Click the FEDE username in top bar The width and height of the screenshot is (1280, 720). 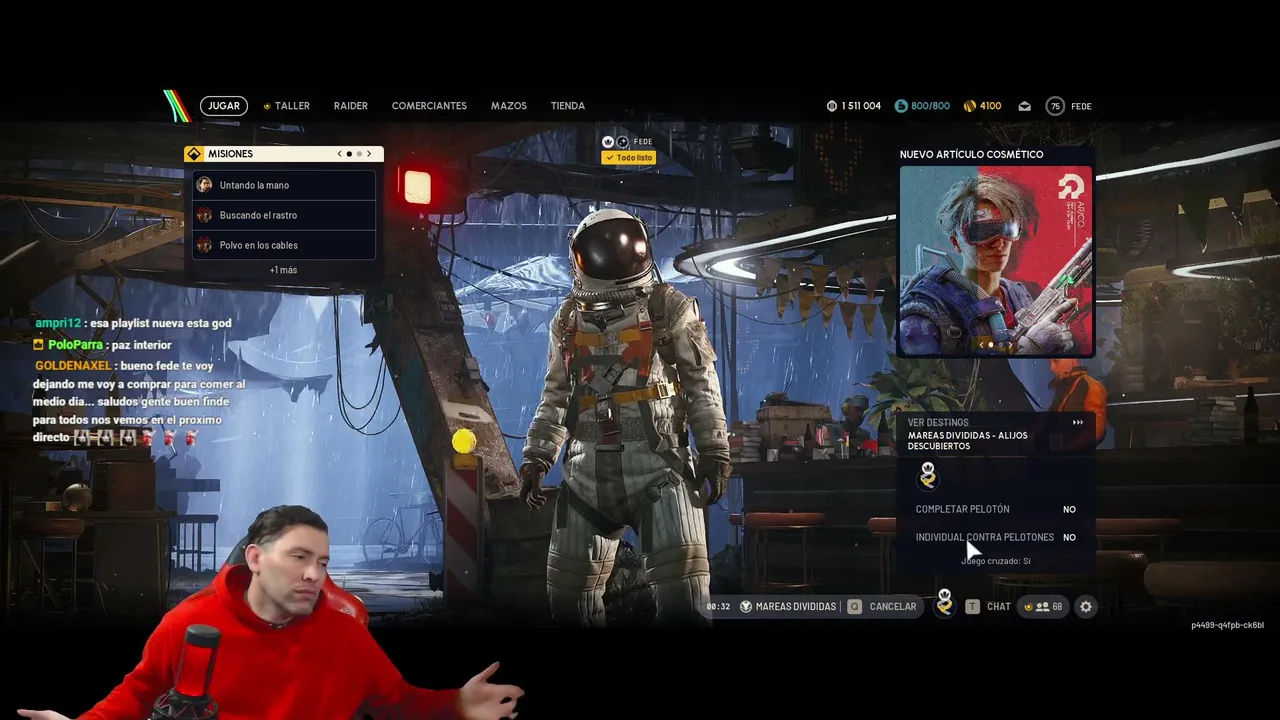(x=1081, y=106)
